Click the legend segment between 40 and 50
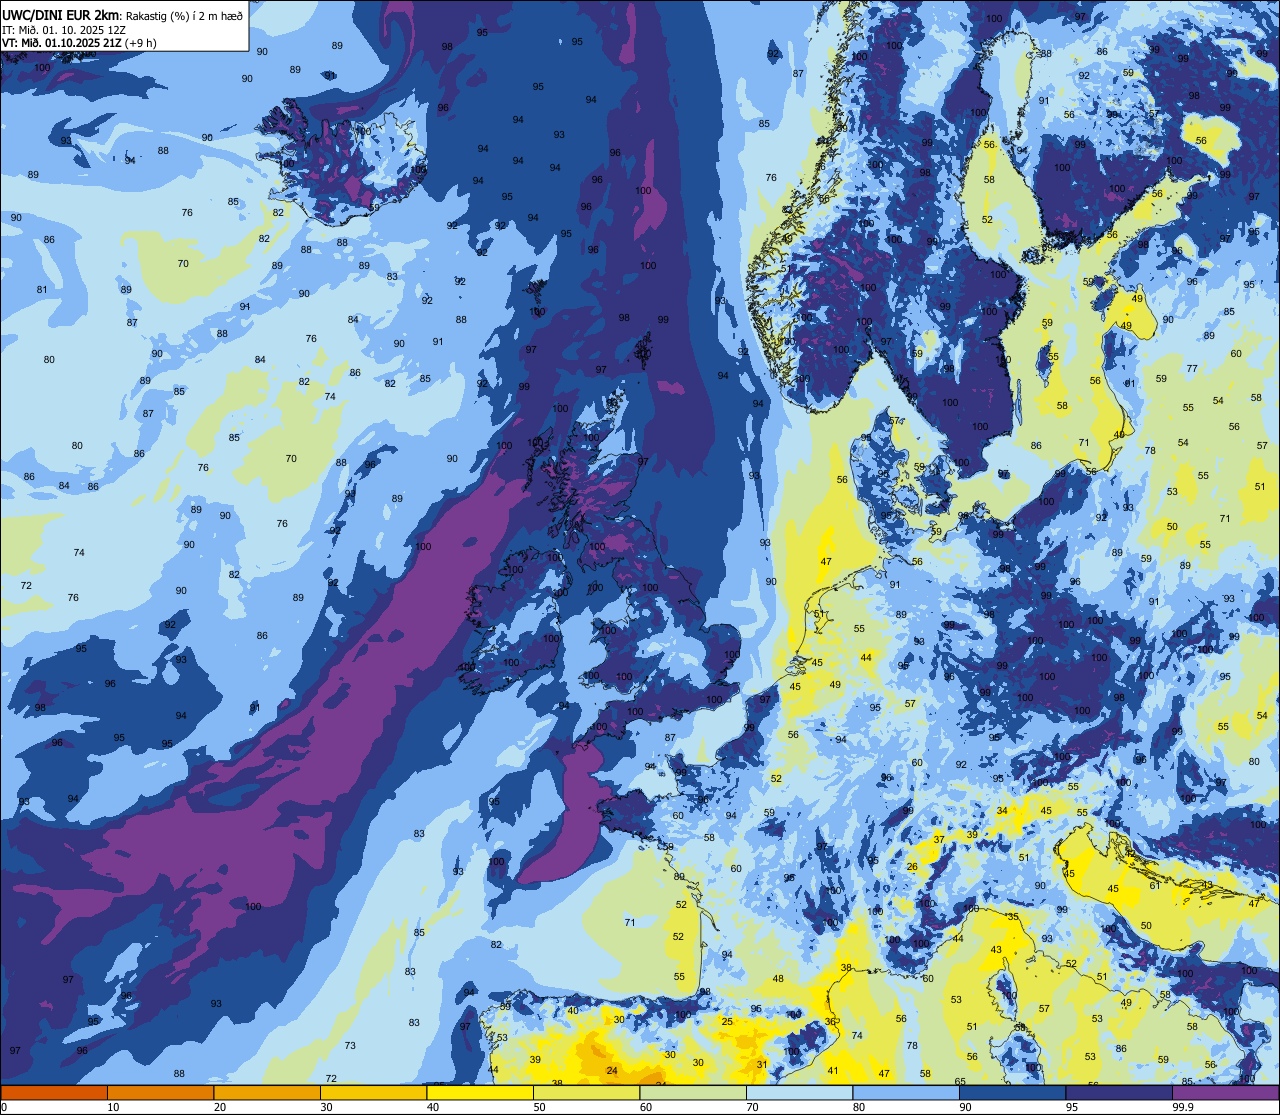Screen dimensions: 1280x1115 point(480,1092)
